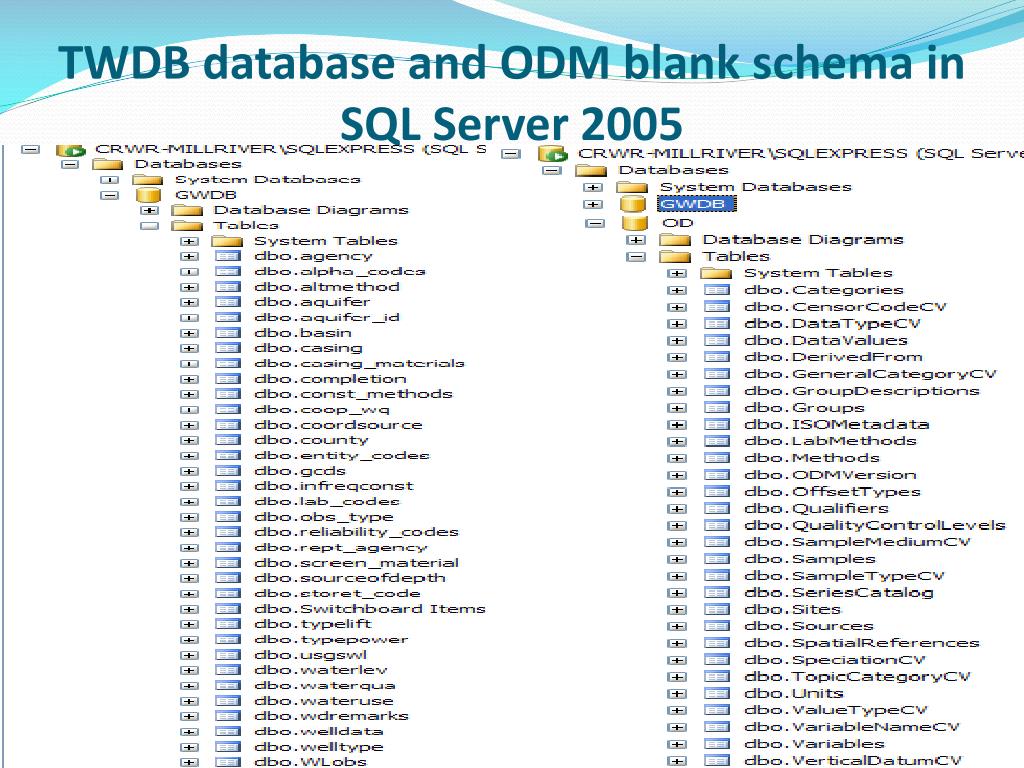
Task: Collapse the GWDB database node in left tree
Action: (x=109, y=195)
